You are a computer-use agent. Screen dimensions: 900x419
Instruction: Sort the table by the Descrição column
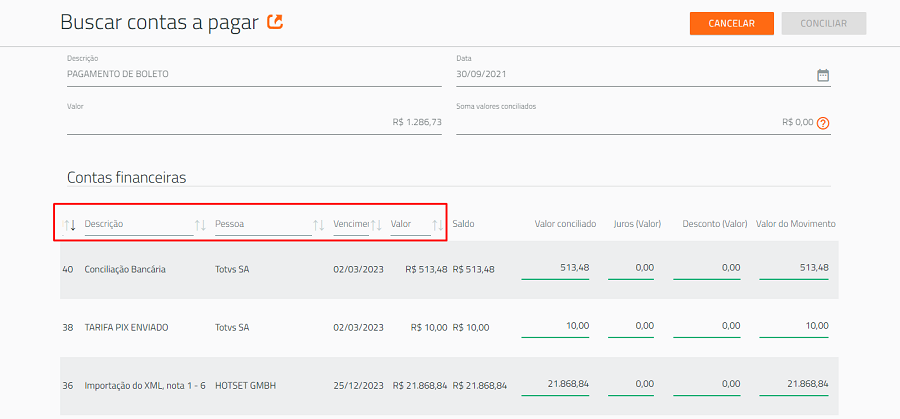tap(200, 225)
